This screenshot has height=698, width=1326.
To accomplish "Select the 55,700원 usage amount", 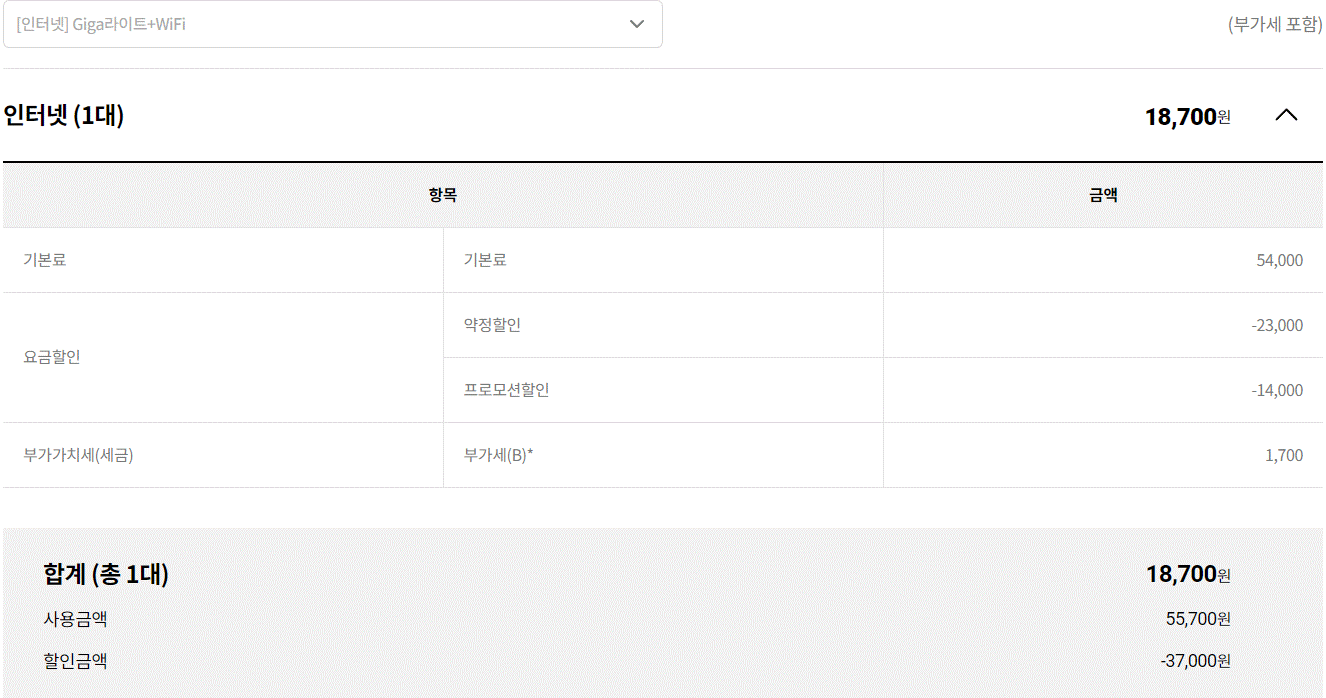I will click(1197, 619).
